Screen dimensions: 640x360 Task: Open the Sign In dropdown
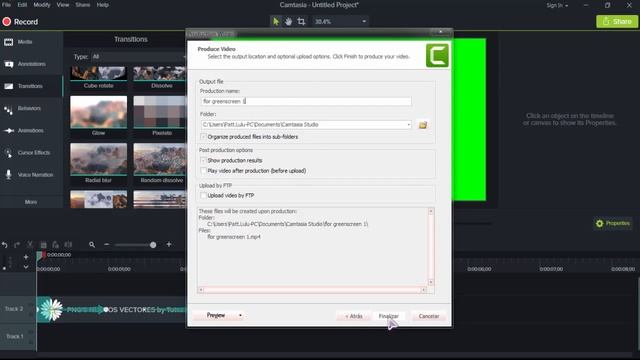pyautogui.click(x=557, y=5)
